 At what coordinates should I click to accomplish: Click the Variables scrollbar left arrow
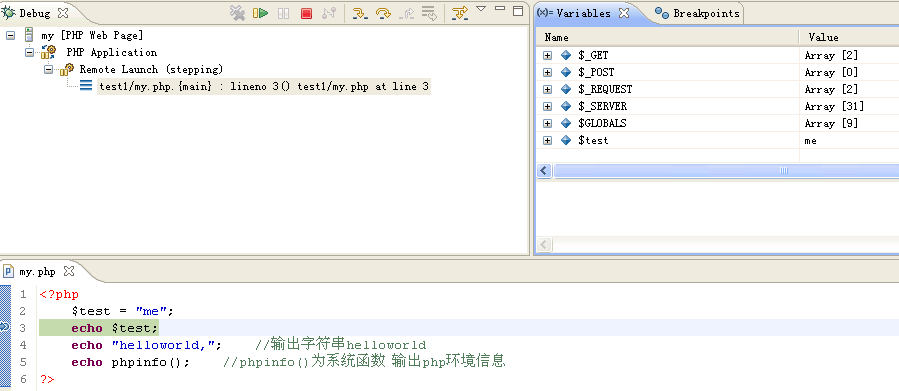(x=545, y=171)
